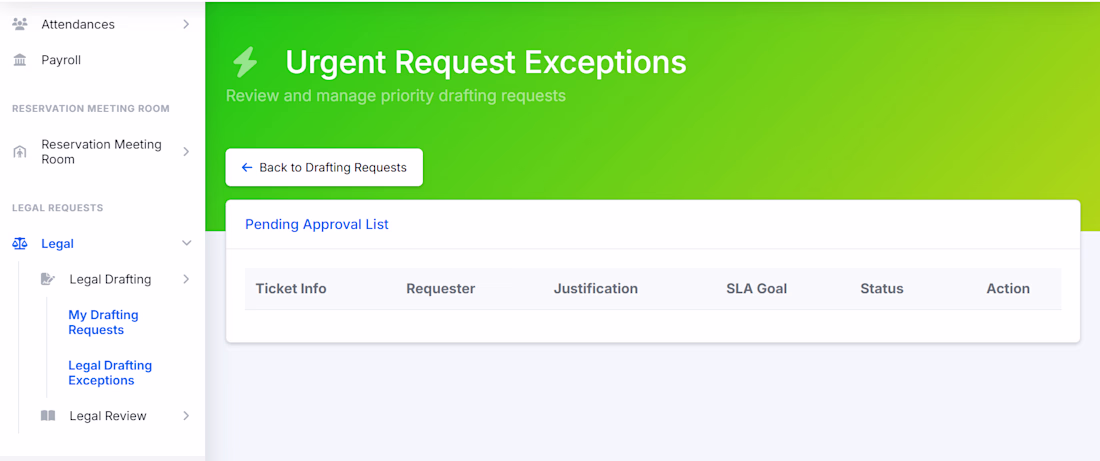
Task: Click the Attendances people icon
Action: (x=20, y=24)
